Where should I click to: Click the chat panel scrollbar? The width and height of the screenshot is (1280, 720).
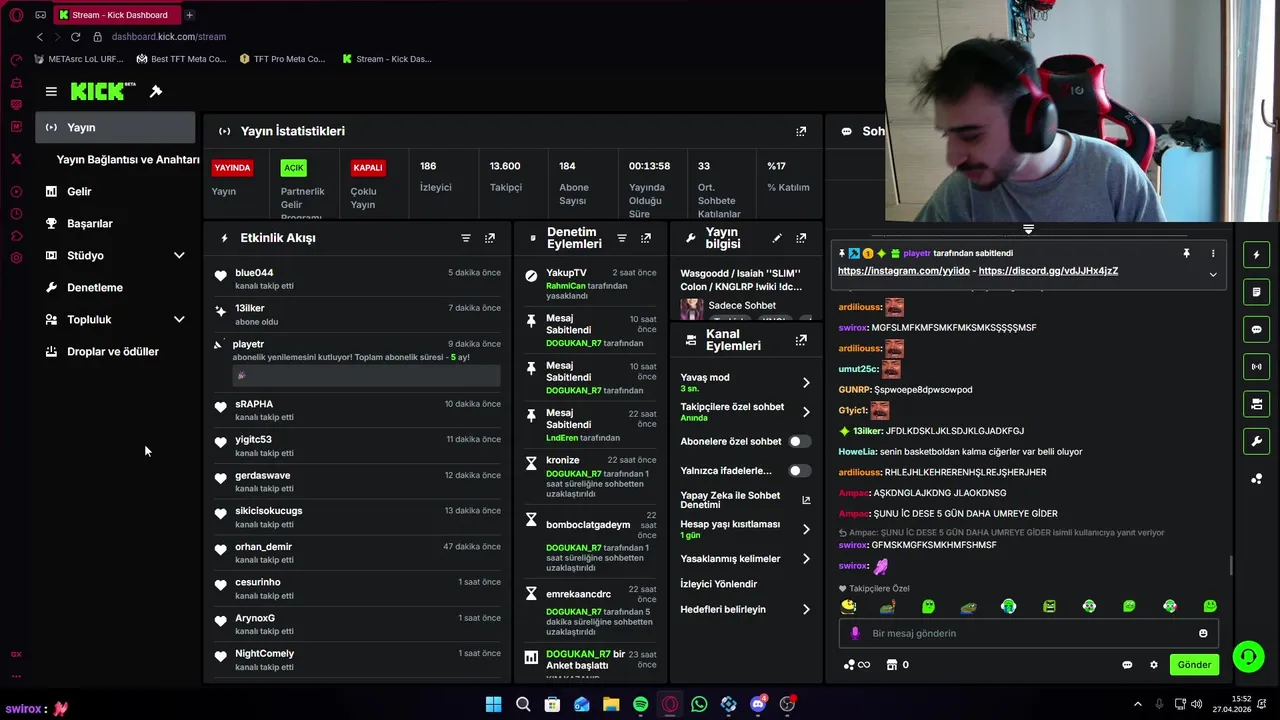click(1231, 566)
